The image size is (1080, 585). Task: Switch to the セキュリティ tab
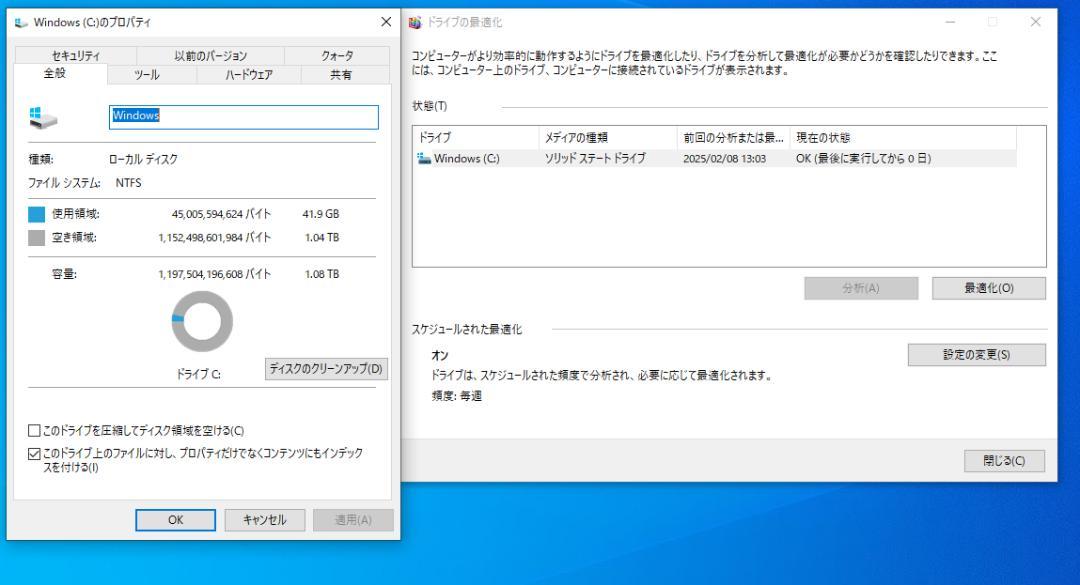pyautogui.click(x=76, y=56)
